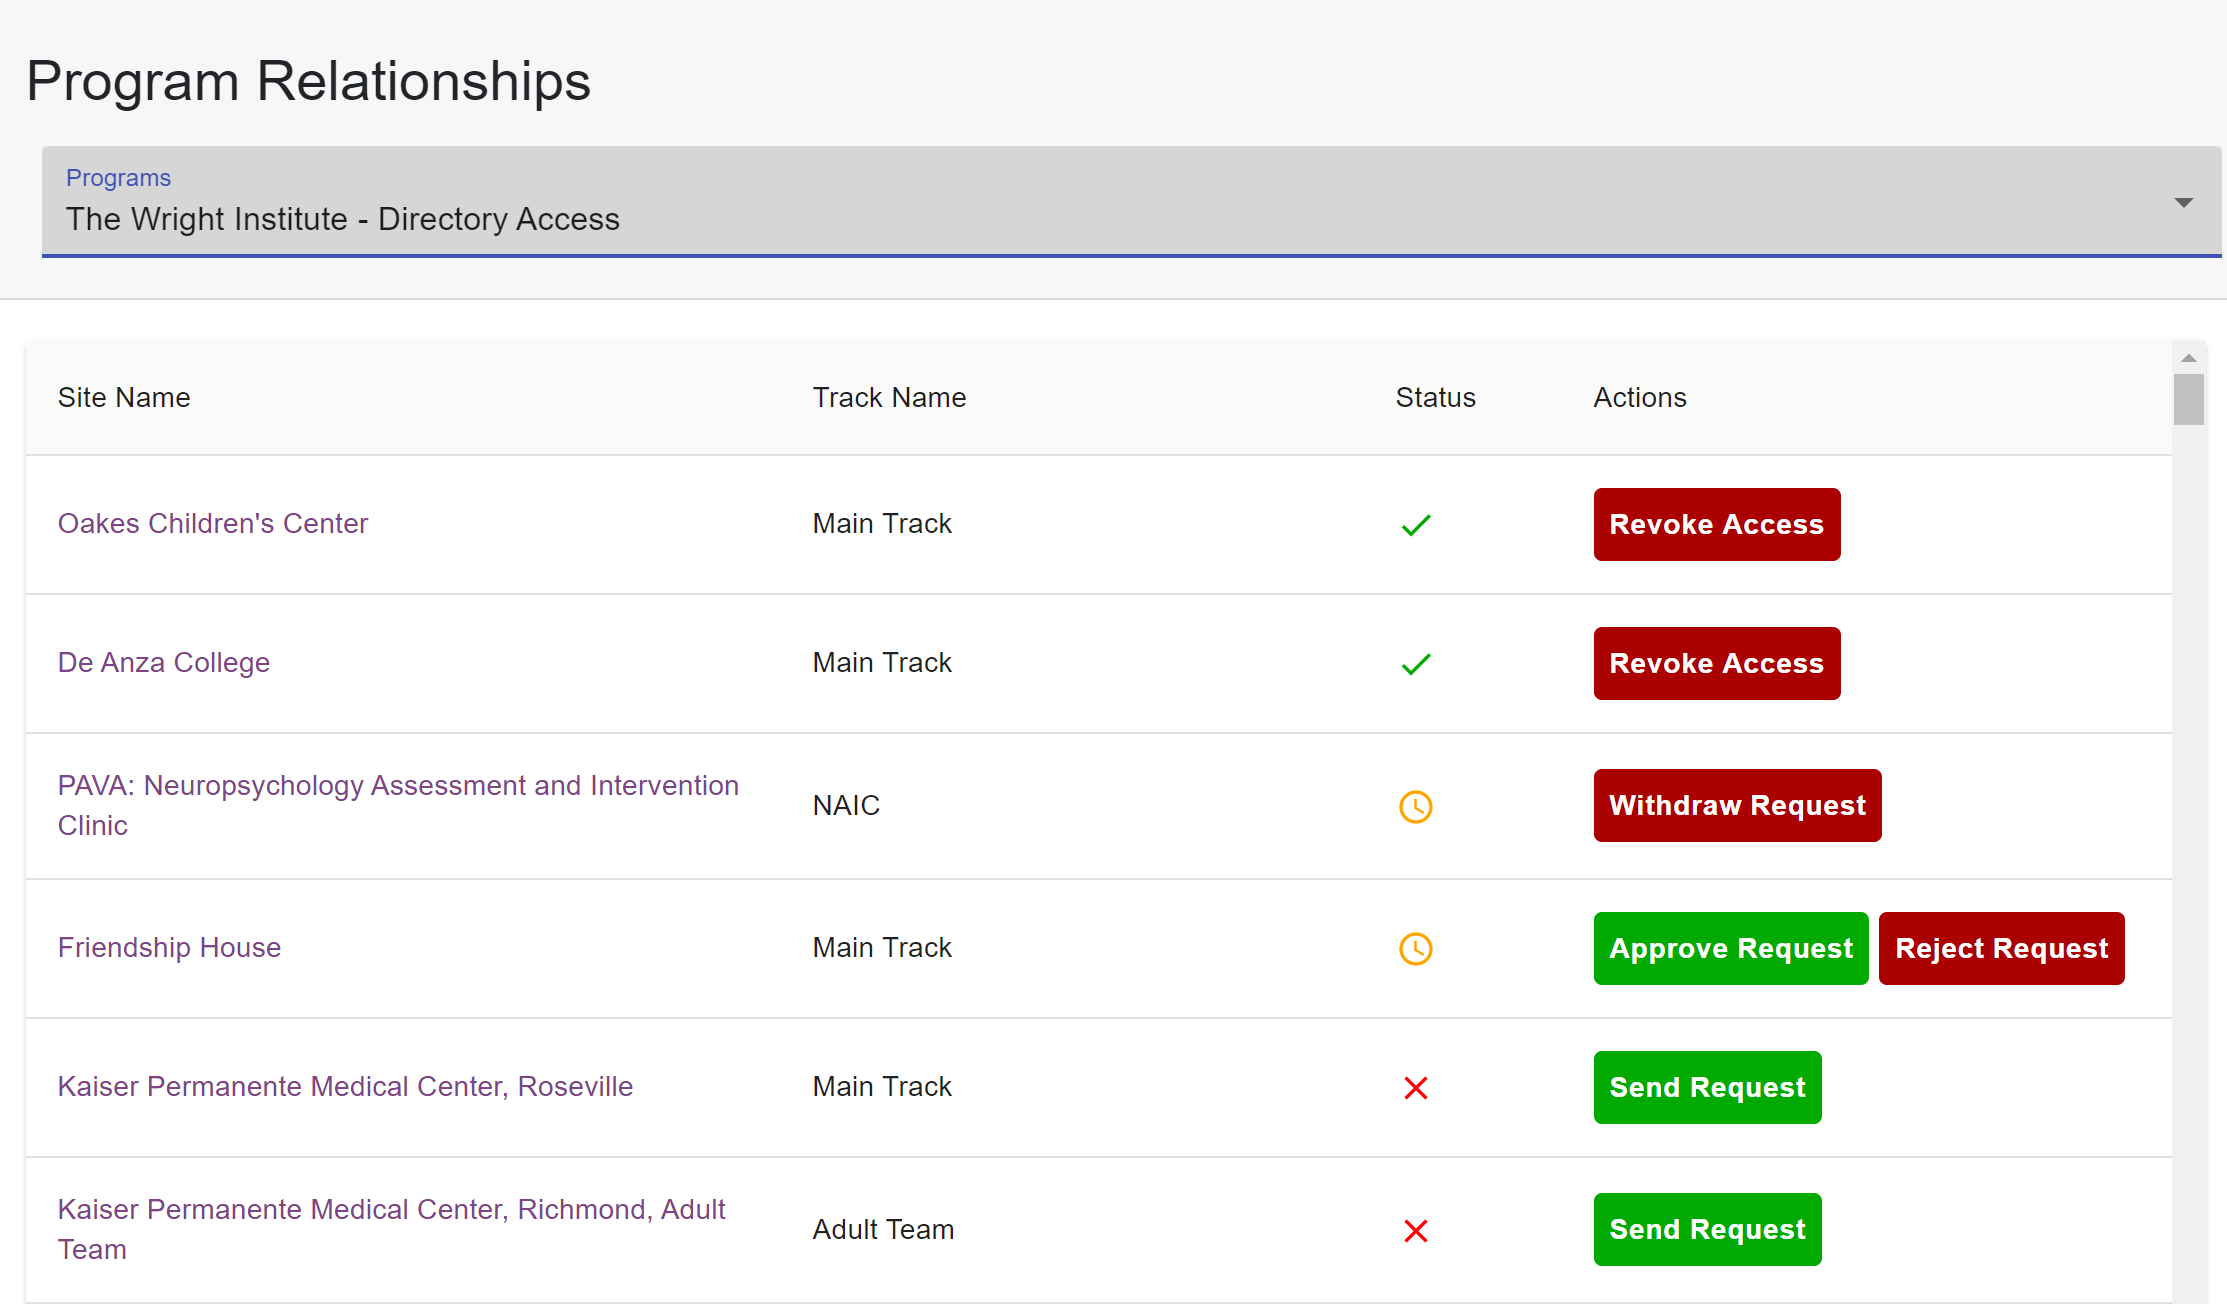
Task: Click the table vertical scrollbar thumb
Action: pyautogui.click(x=2189, y=399)
